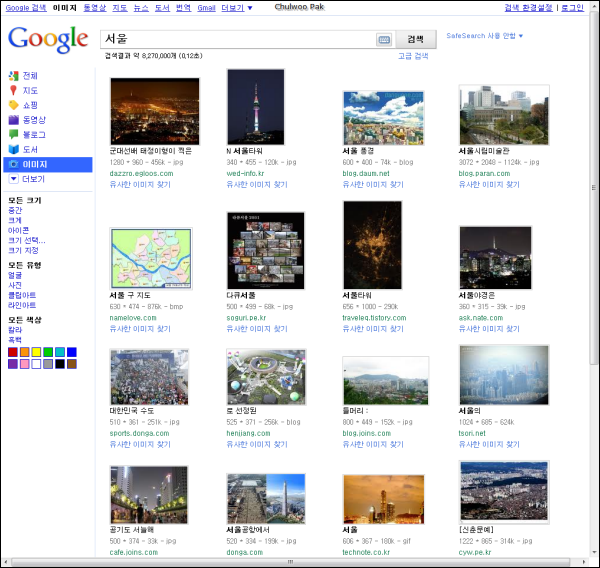Filter by 라인아트 type
This screenshot has height=568, width=600.
[x=22, y=305]
